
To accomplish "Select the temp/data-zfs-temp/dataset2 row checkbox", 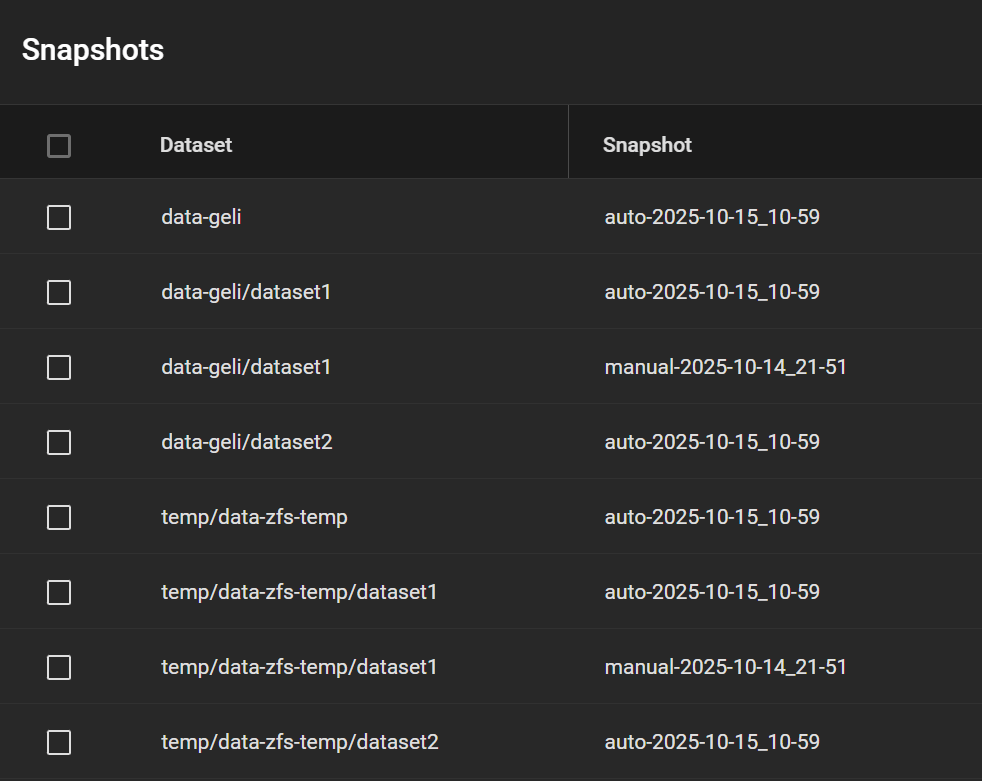I will [59, 742].
